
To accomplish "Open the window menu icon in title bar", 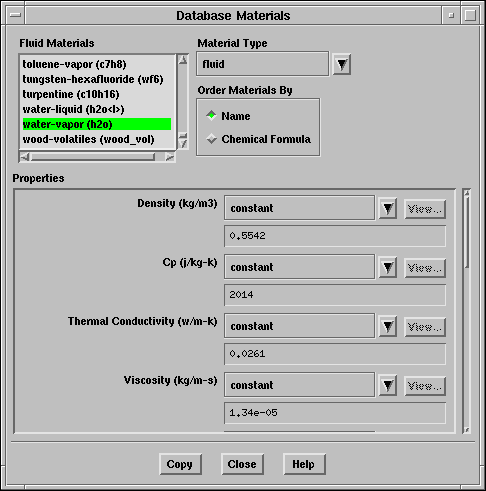I will (15, 15).
